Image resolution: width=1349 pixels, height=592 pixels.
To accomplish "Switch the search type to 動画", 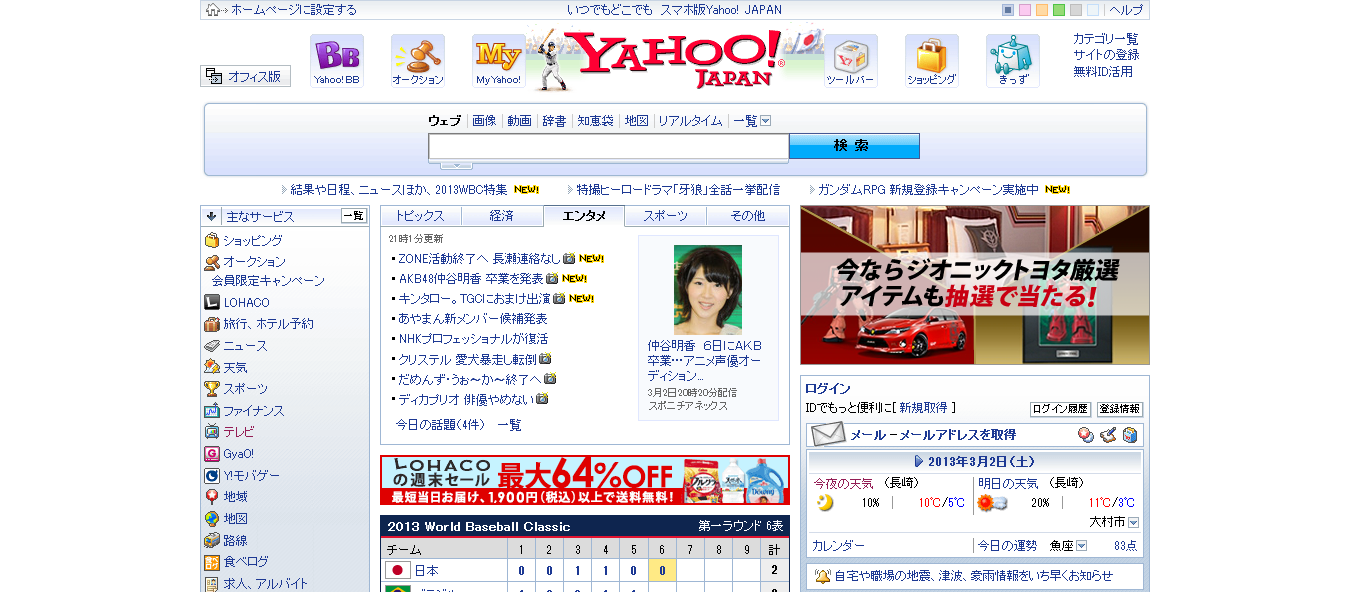I will pyautogui.click(x=519, y=121).
